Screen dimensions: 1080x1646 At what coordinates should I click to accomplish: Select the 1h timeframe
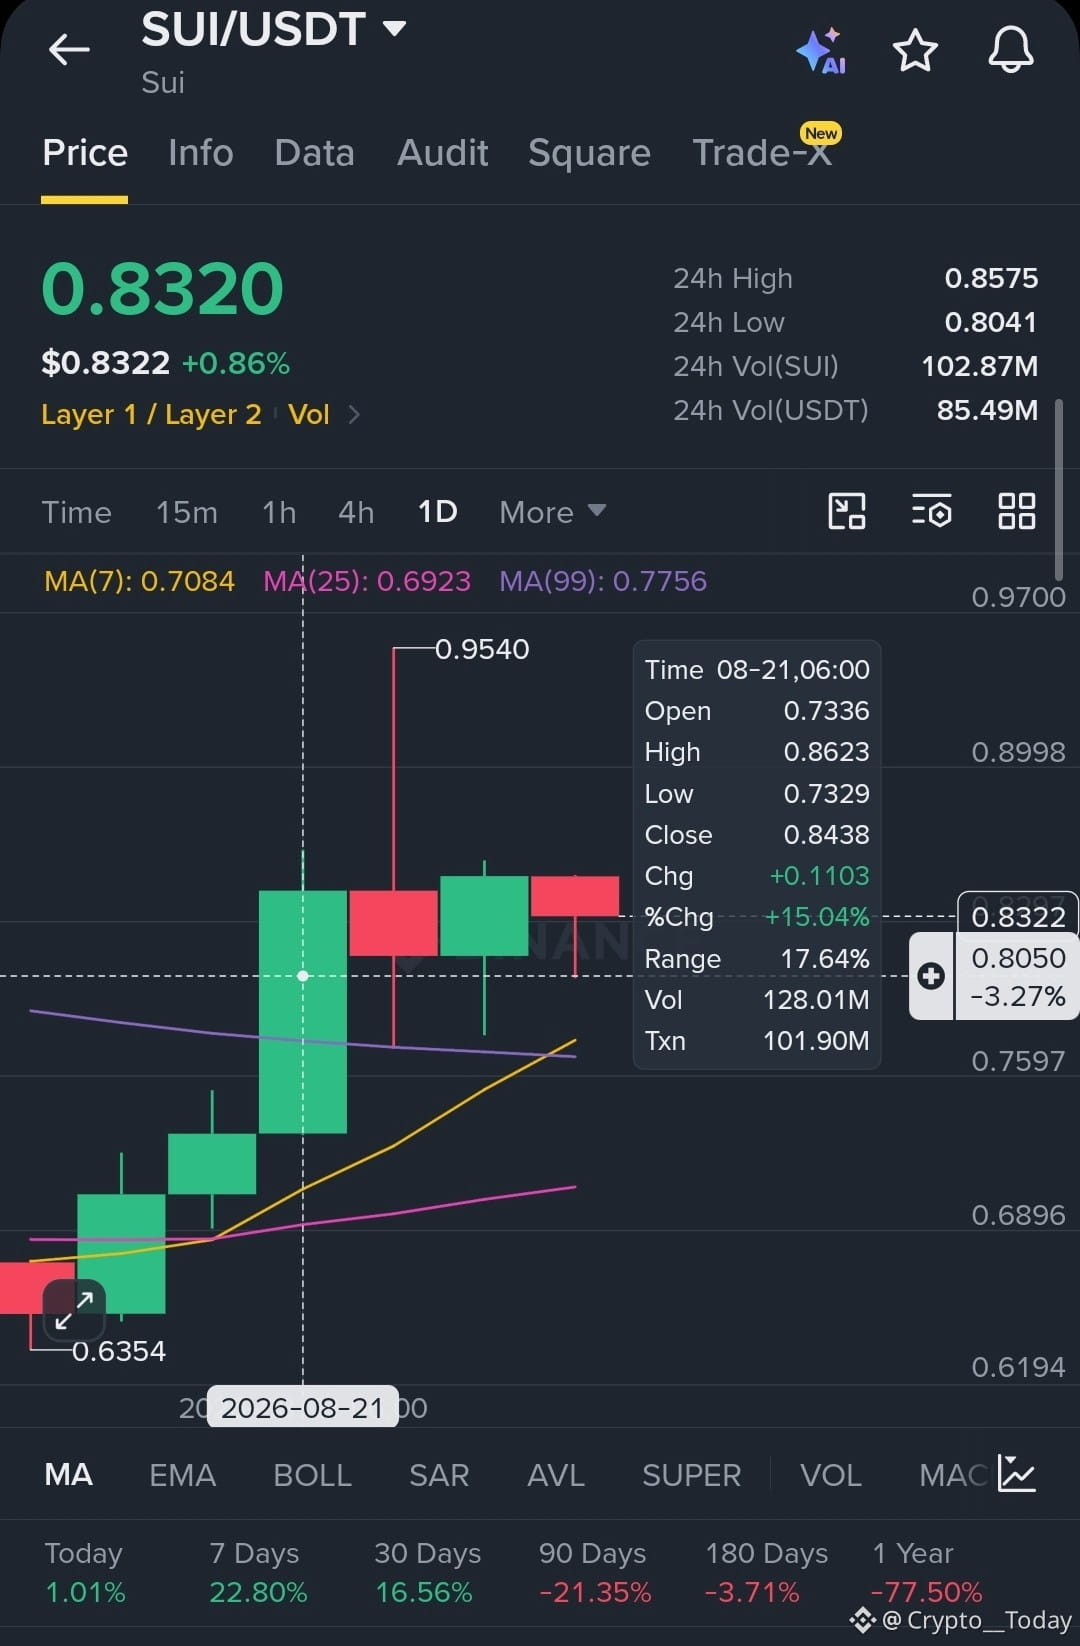pyautogui.click(x=279, y=512)
